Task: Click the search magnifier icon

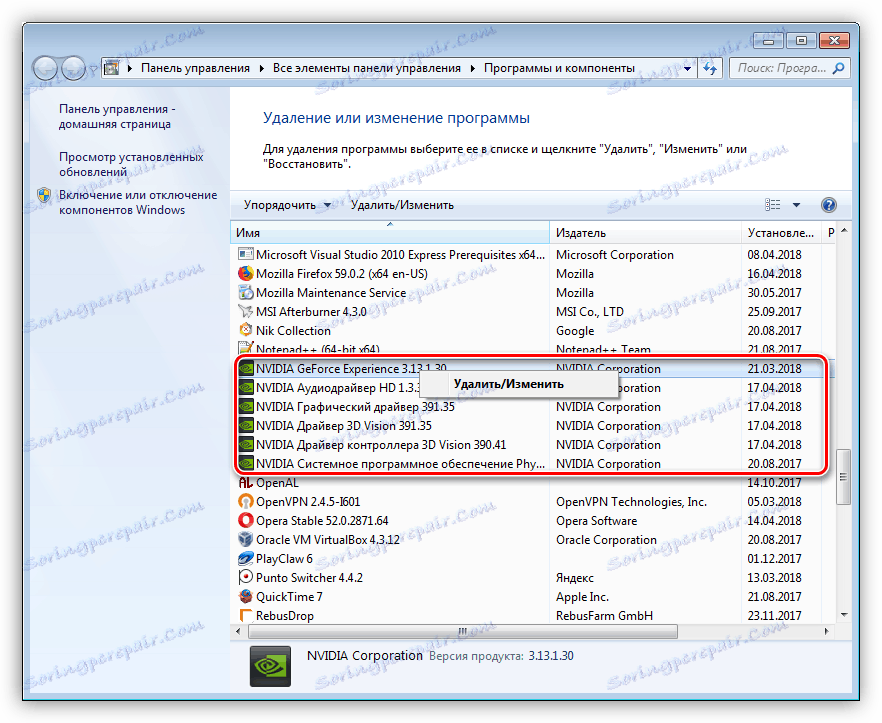Action: [838, 68]
